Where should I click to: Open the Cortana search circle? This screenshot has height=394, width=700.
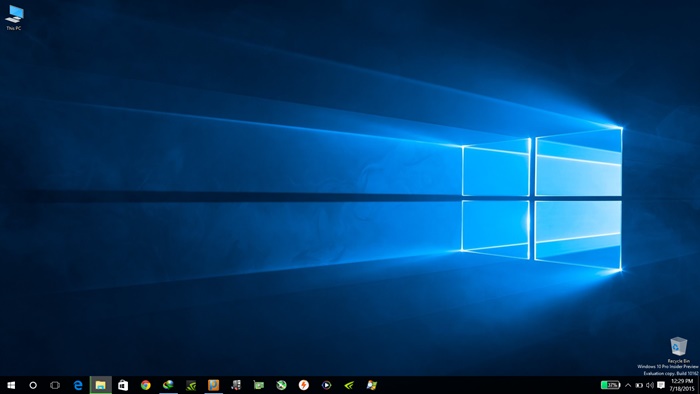[33, 385]
